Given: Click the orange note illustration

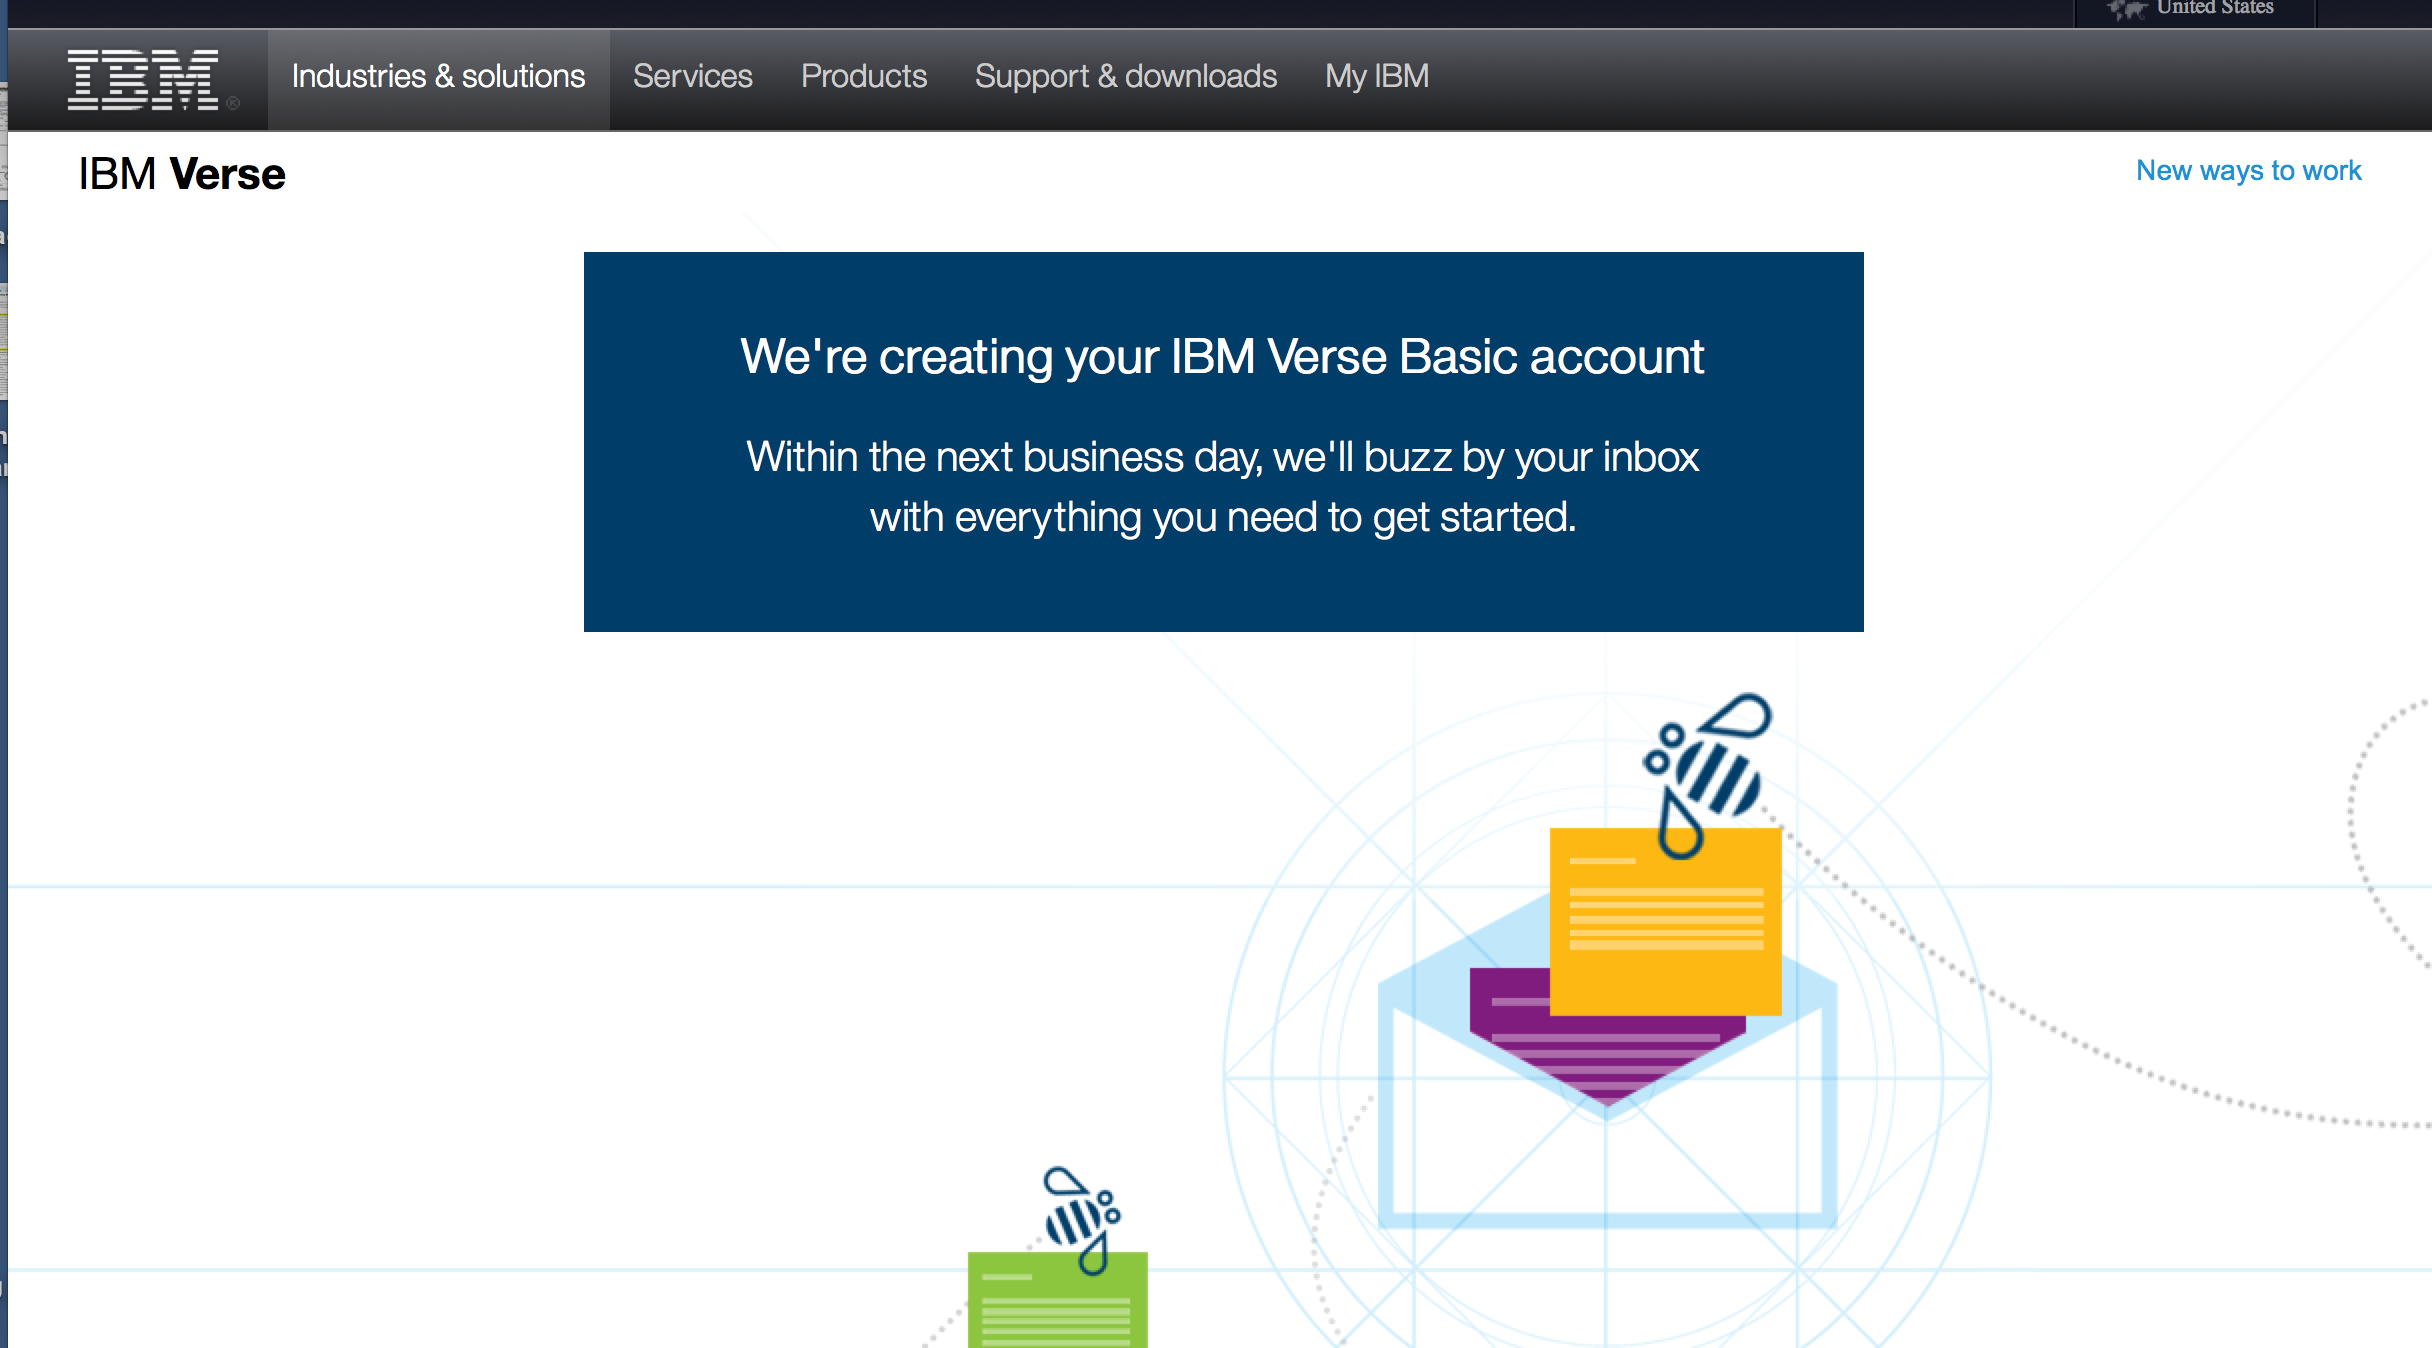Looking at the screenshot, I should [x=1666, y=922].
